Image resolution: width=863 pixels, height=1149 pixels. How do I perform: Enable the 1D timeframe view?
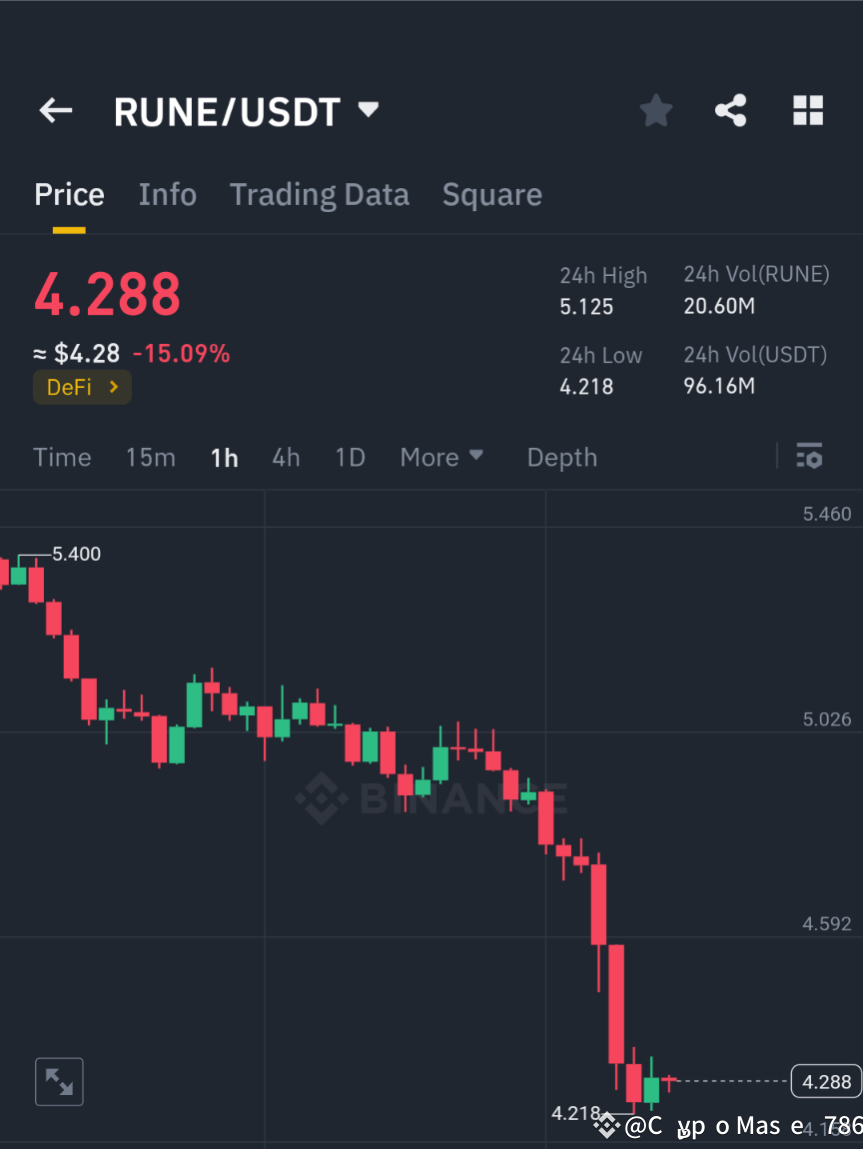[x=350, y=457]
